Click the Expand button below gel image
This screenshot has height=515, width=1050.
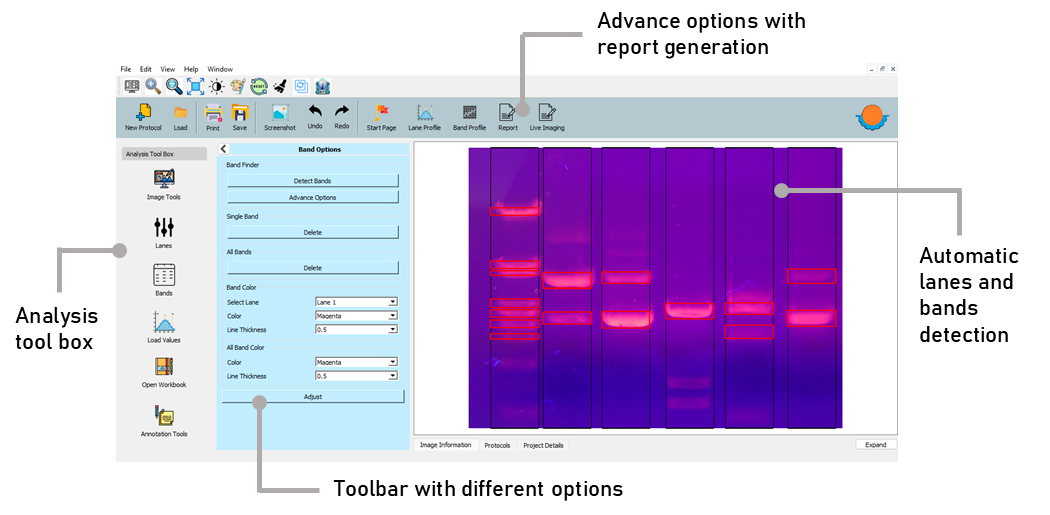click(x=875, y=445)
